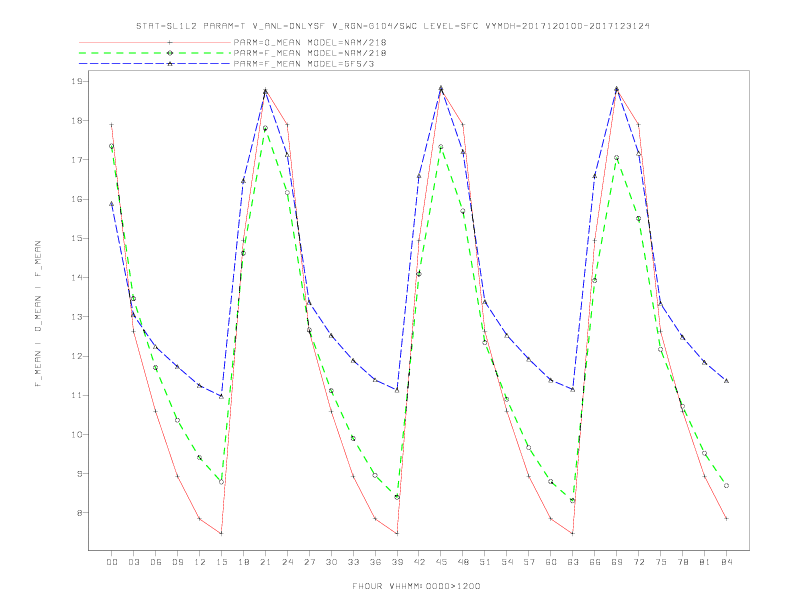The width and height of the screenshot is (792, 612).
Task: Click x-axis tick label 42
Action: click(x=419, y=562)
